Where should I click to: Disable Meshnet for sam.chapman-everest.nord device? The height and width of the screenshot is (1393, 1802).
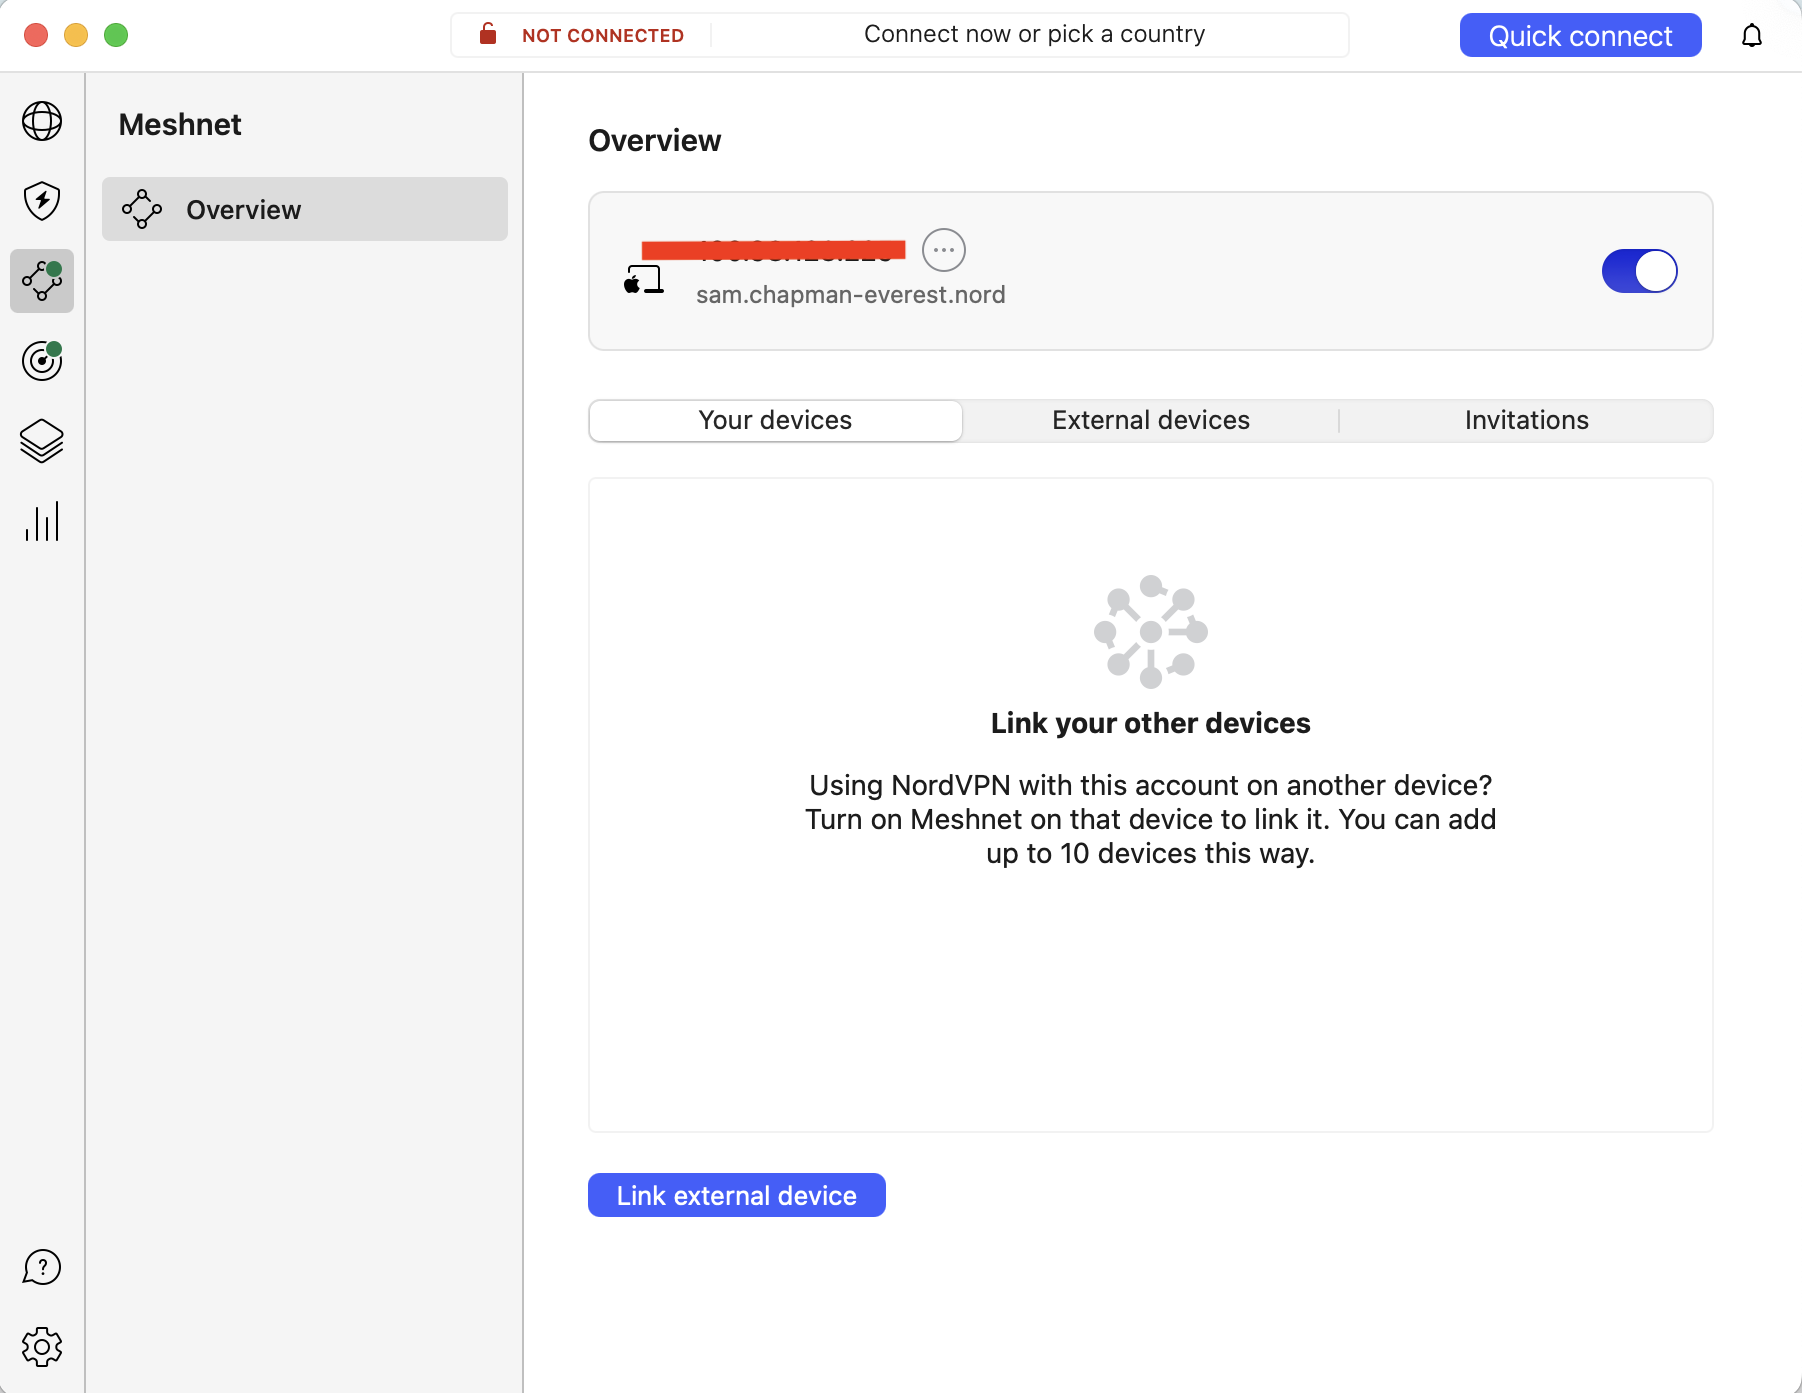(x=1639, y=270)
